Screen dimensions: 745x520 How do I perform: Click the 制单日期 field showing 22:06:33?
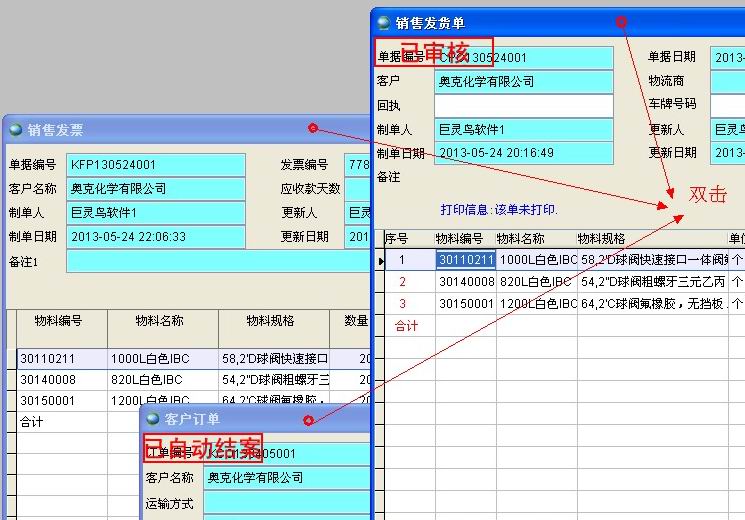[x=155, y=237]
